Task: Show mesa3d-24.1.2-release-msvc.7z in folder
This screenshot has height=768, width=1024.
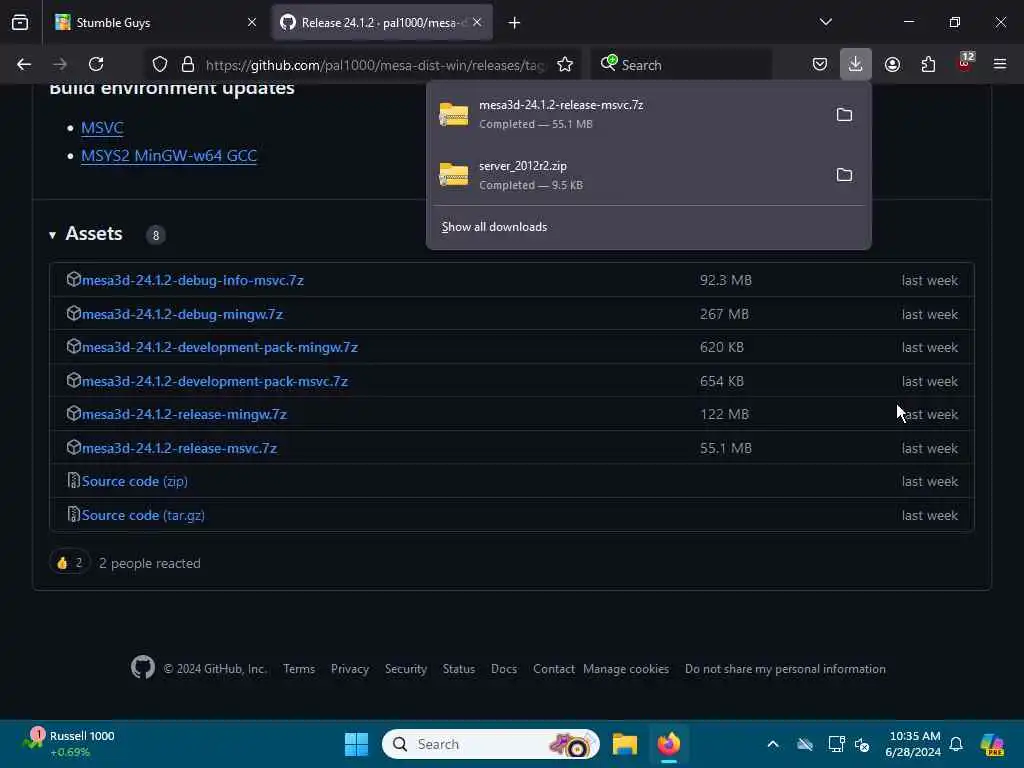Action: pos(844,115)
